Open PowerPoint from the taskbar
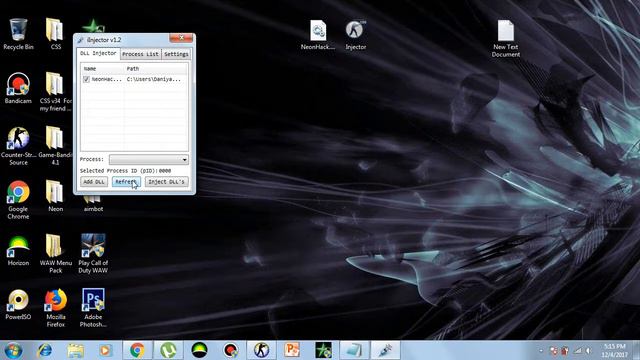 click(293, 350)
